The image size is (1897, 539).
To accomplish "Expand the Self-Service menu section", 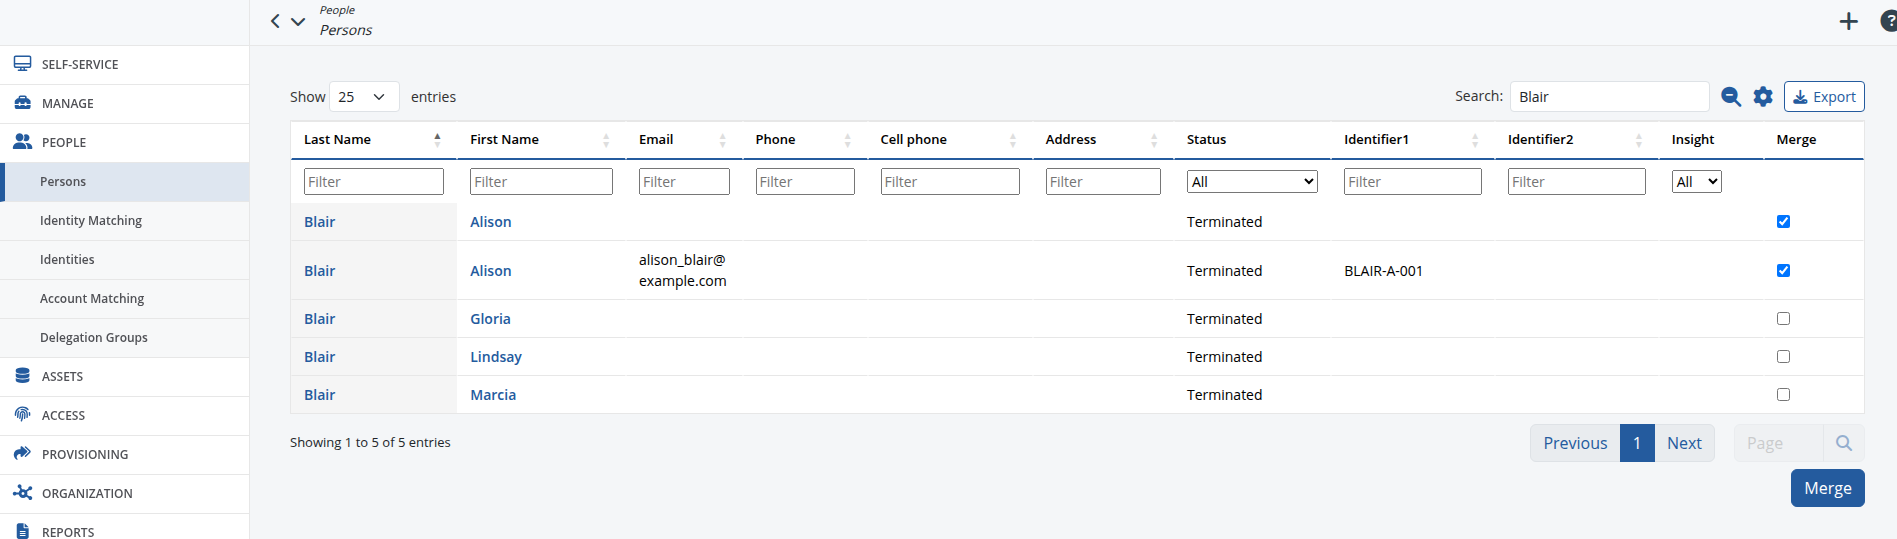I will (x=125, y=65).
